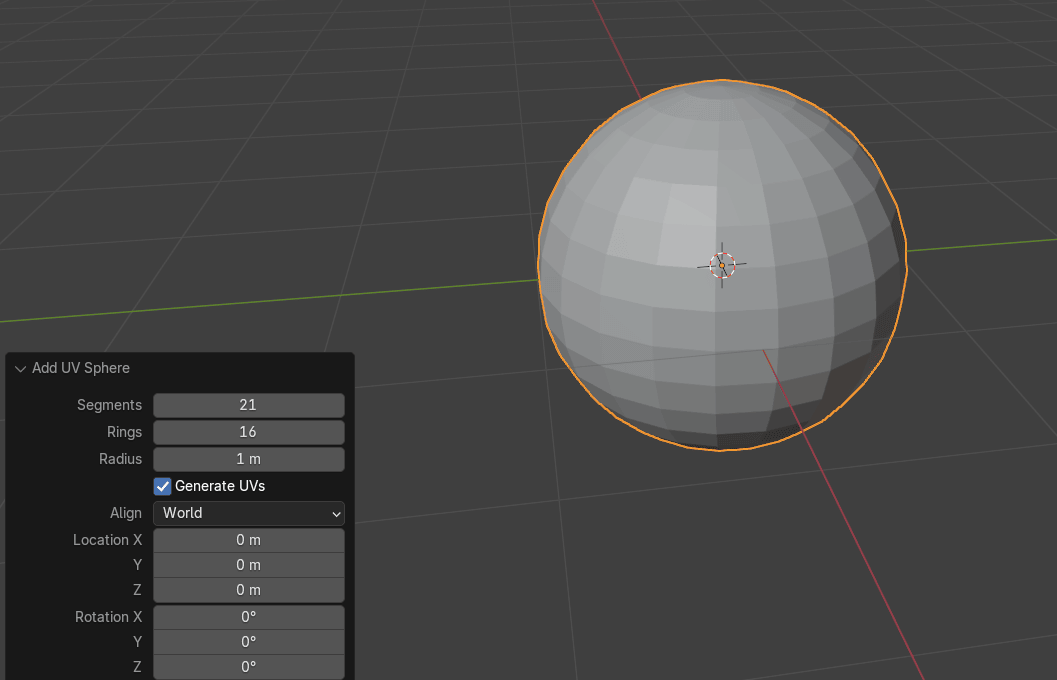This screenshot has height=680, width=1057.
Task: Click the Generate UVs label text
Action: pyautogui.click(x=220, y=486)
